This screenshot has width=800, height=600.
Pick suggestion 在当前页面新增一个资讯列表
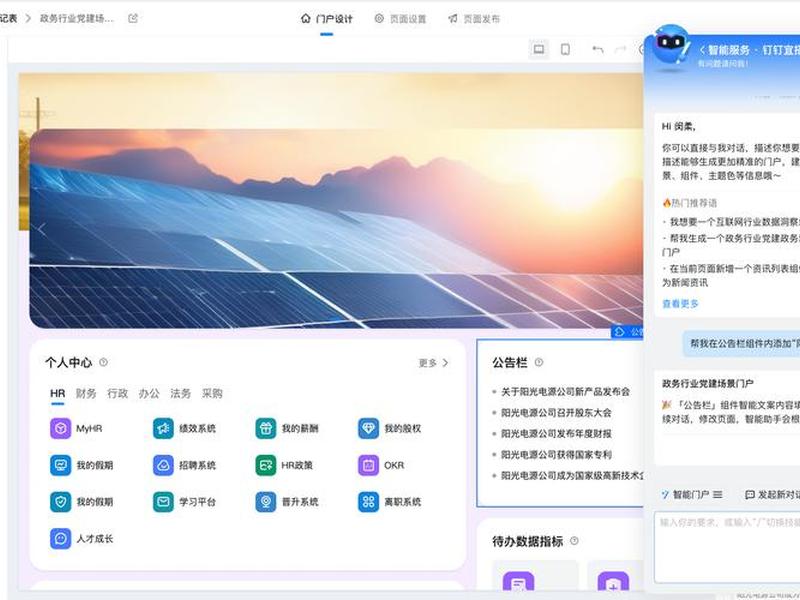point(731,275)
